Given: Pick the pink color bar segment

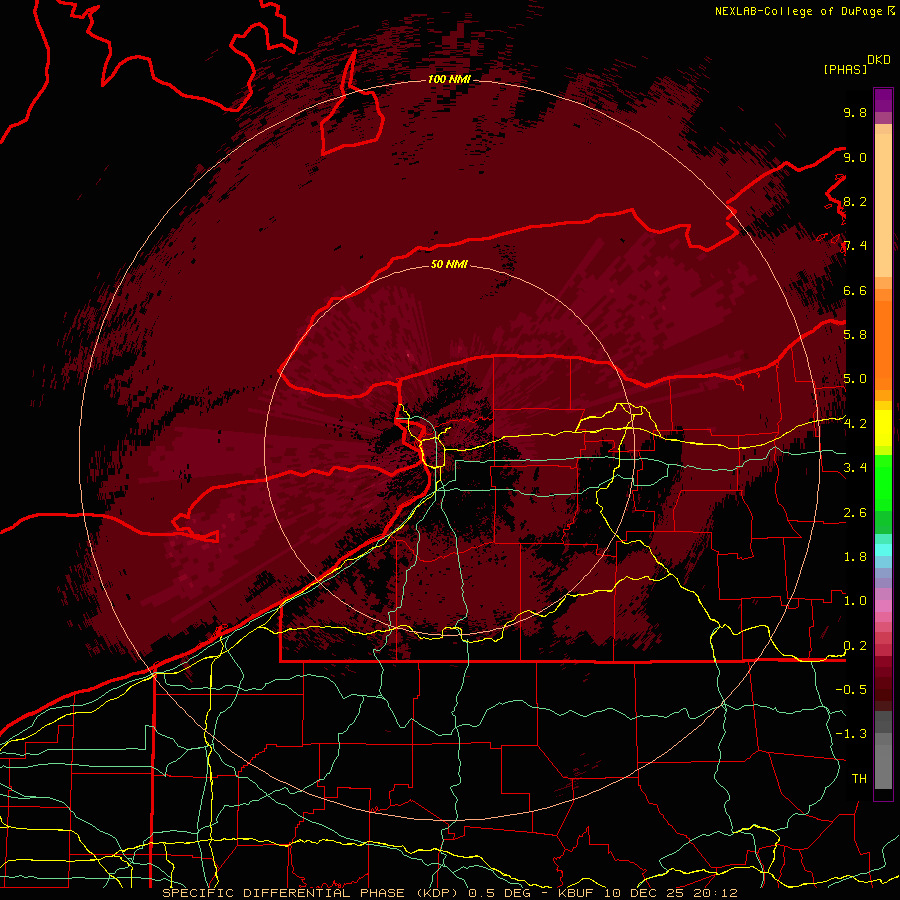Looking at the screenshot, I should 883,606.
